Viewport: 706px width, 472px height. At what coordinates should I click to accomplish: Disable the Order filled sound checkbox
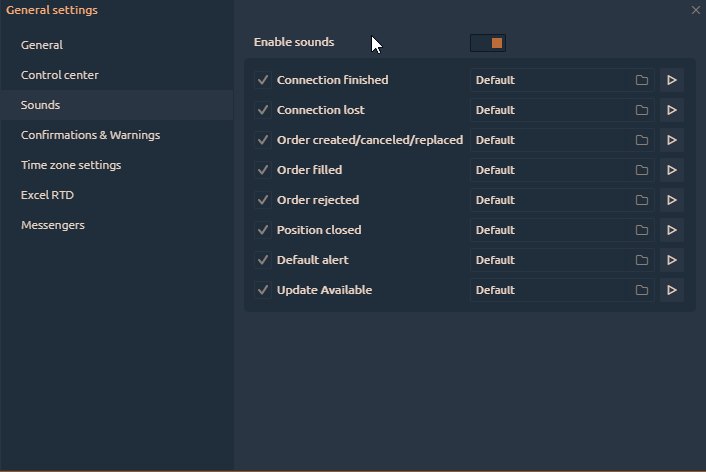point(263,170)
